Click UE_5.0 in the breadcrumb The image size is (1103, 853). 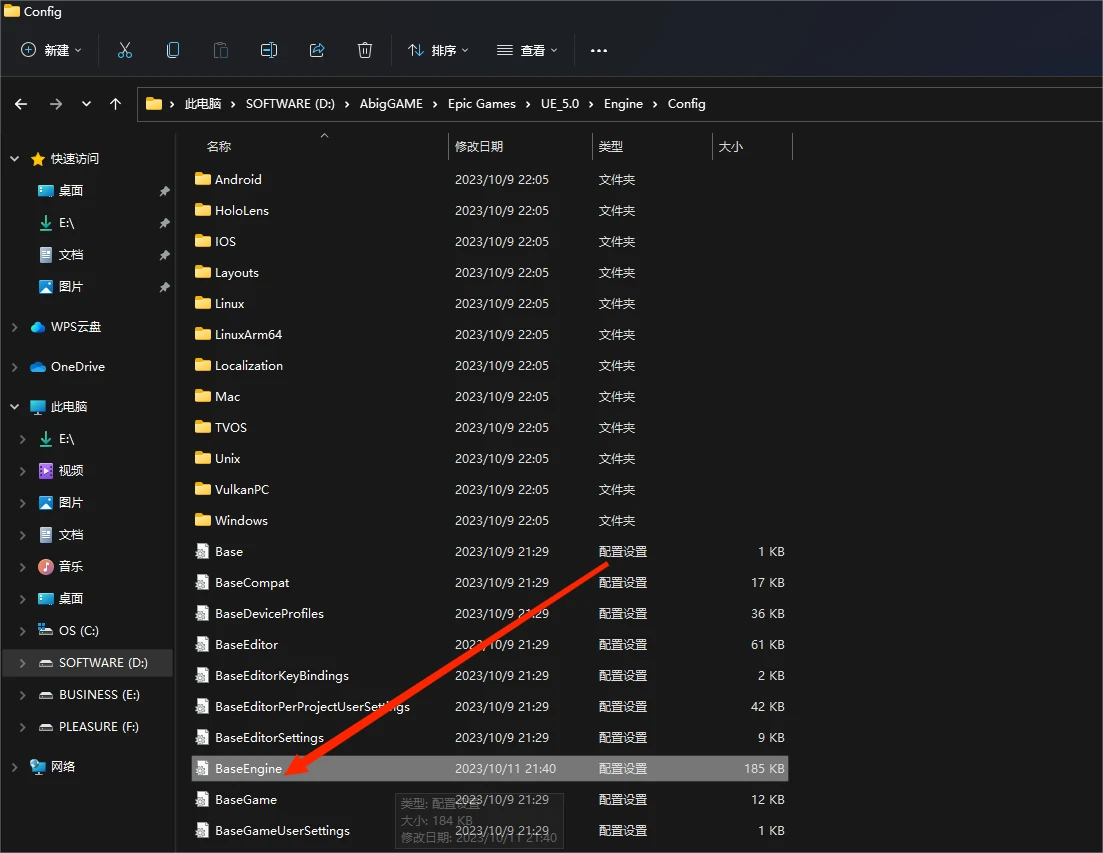tap(560, 104)
